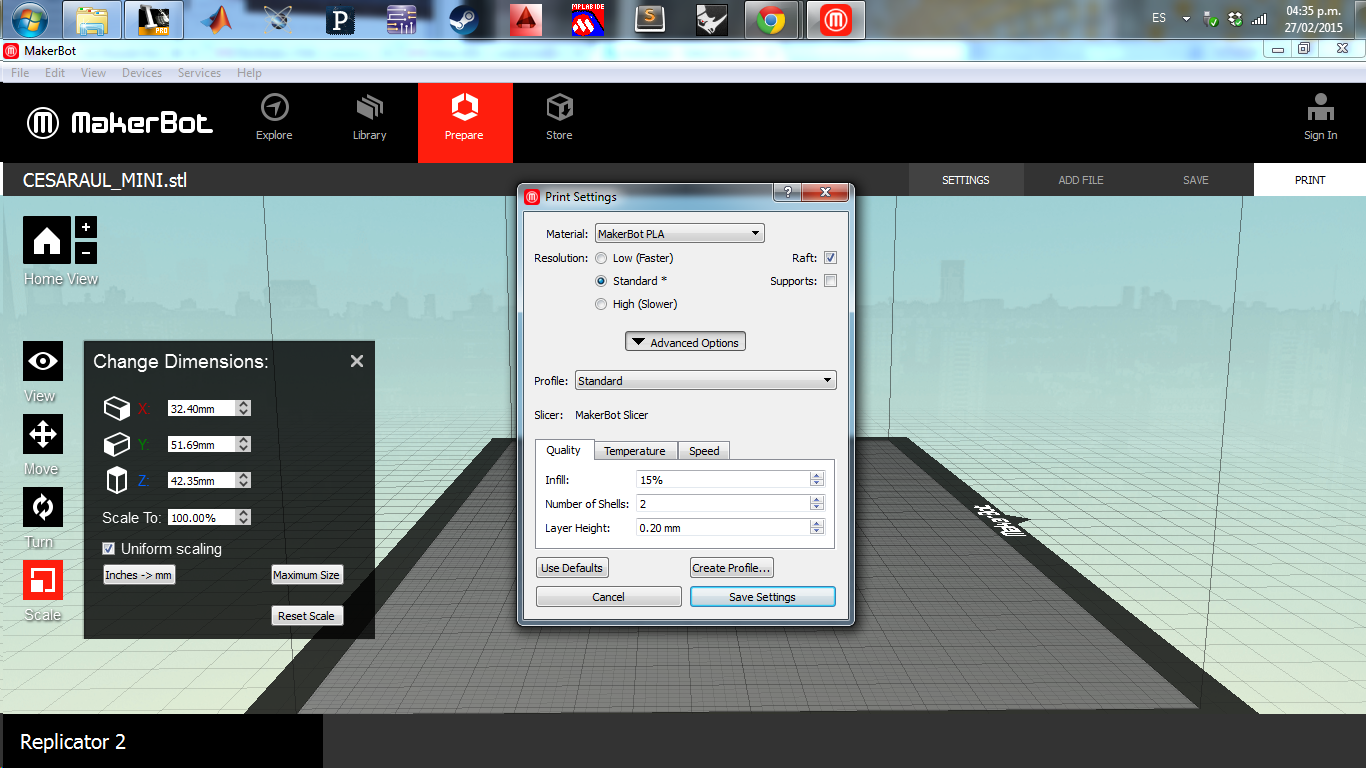Adjust Y dimension stepper
This screenshot has height=768, width=1366.
point(244,444)
